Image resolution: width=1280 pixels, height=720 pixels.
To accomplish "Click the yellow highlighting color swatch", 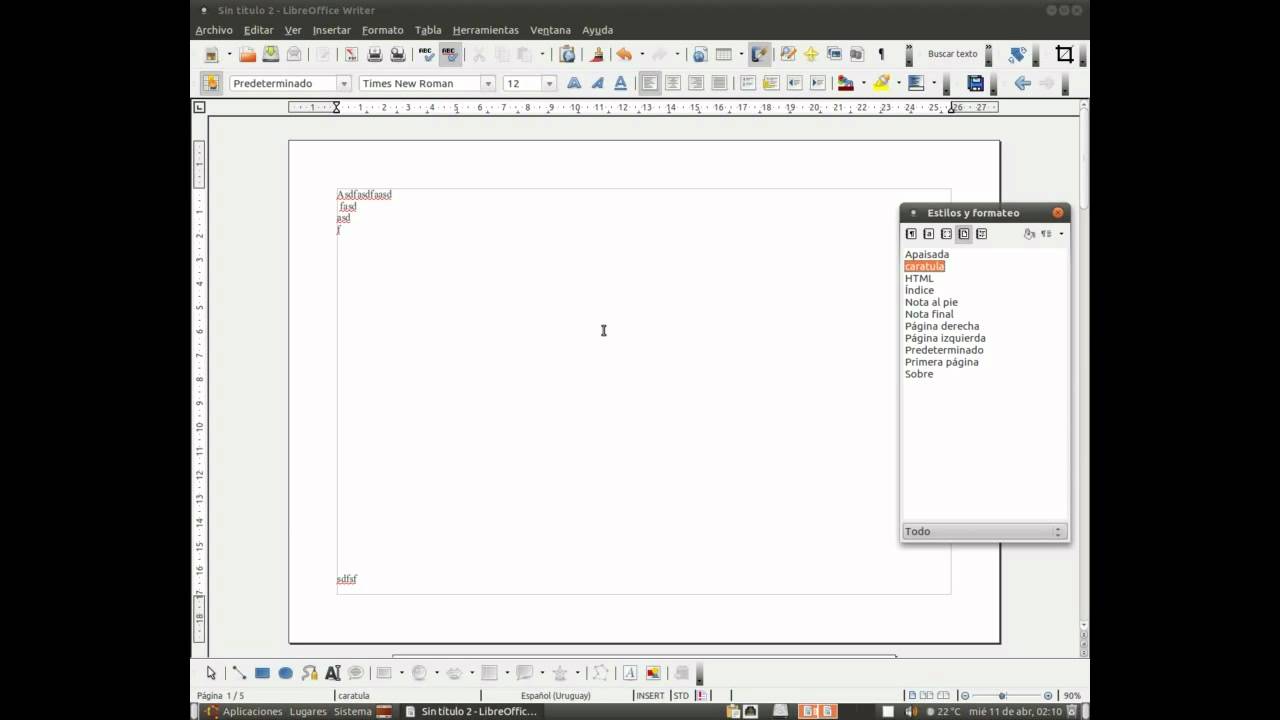I will pos(881,83).
